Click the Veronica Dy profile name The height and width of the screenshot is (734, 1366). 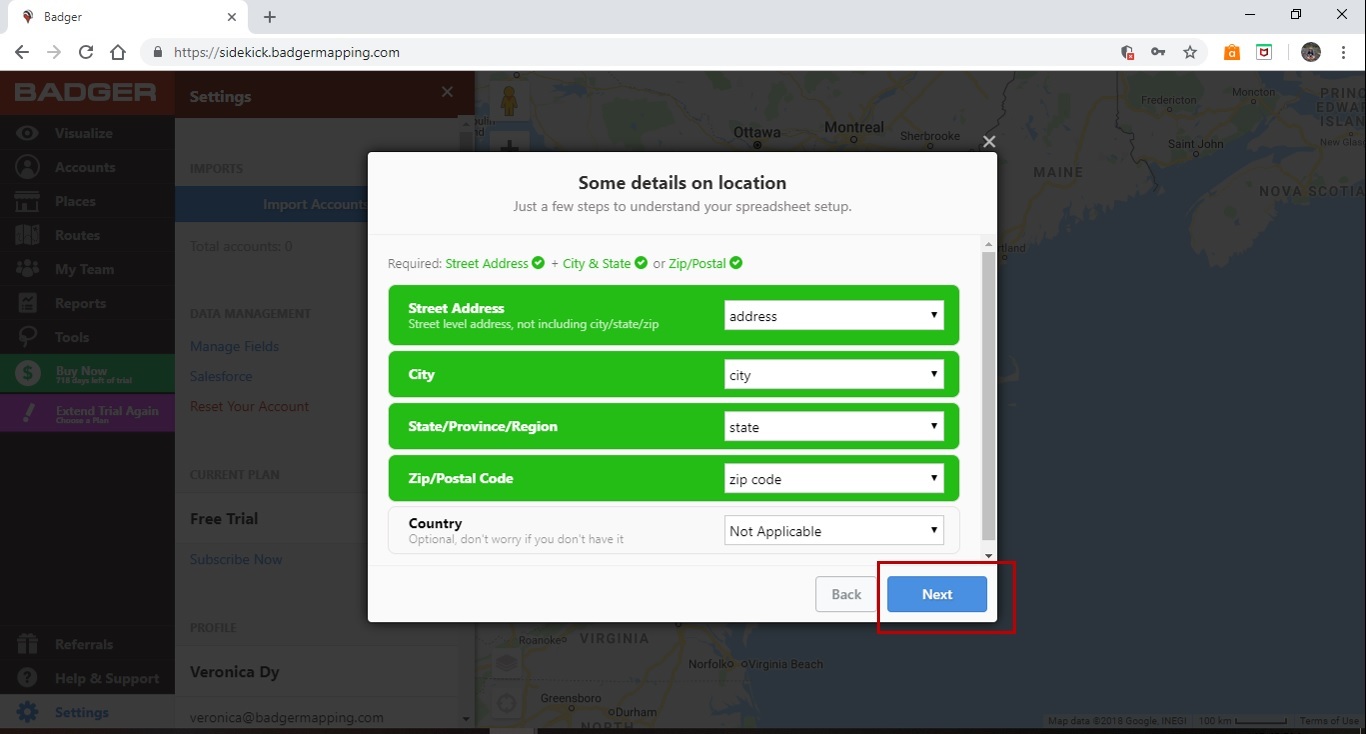[235, 672]
